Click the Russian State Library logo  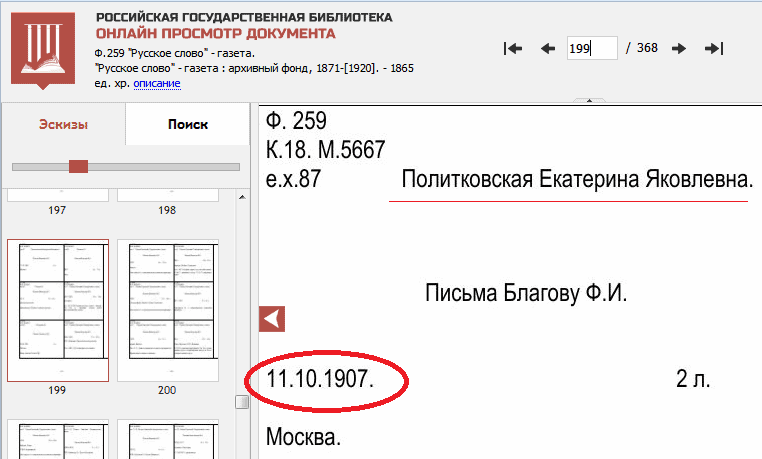(43, 47)
